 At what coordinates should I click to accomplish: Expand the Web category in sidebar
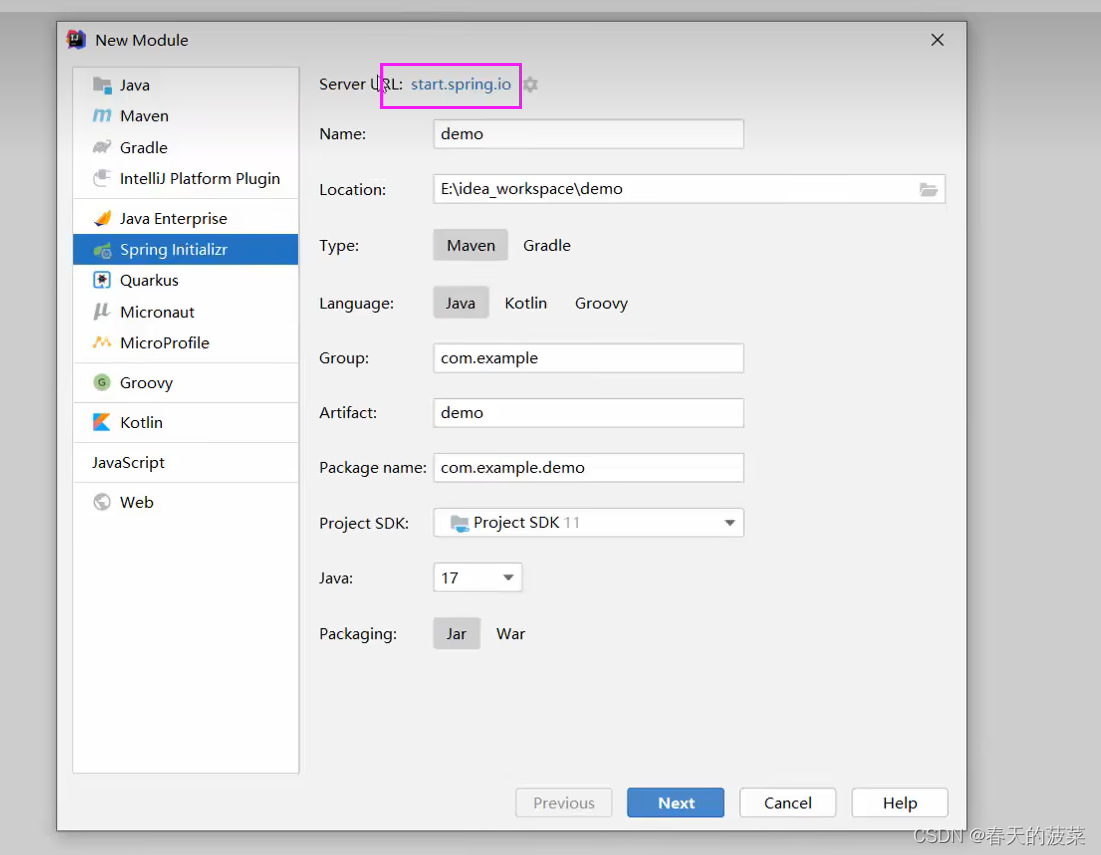coord(137,502)
